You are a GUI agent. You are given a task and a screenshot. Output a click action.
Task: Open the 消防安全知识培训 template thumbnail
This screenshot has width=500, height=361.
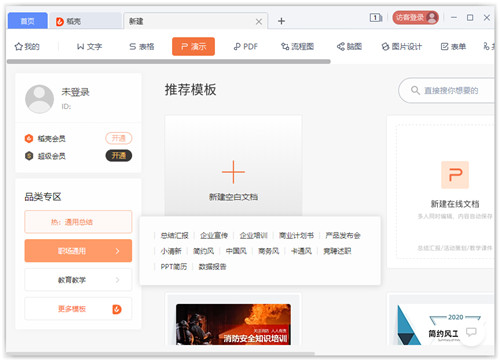[x=233, y=324]
